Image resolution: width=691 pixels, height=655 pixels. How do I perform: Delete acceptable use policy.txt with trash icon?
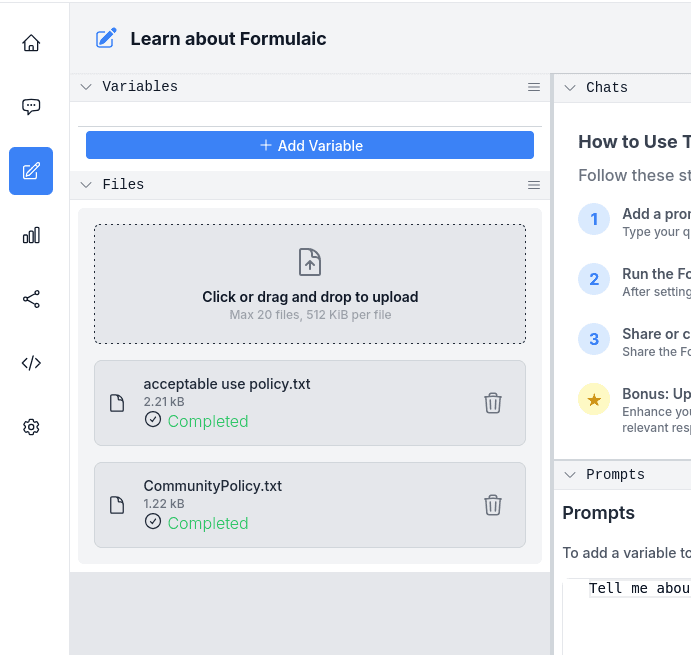pos(493,403)
